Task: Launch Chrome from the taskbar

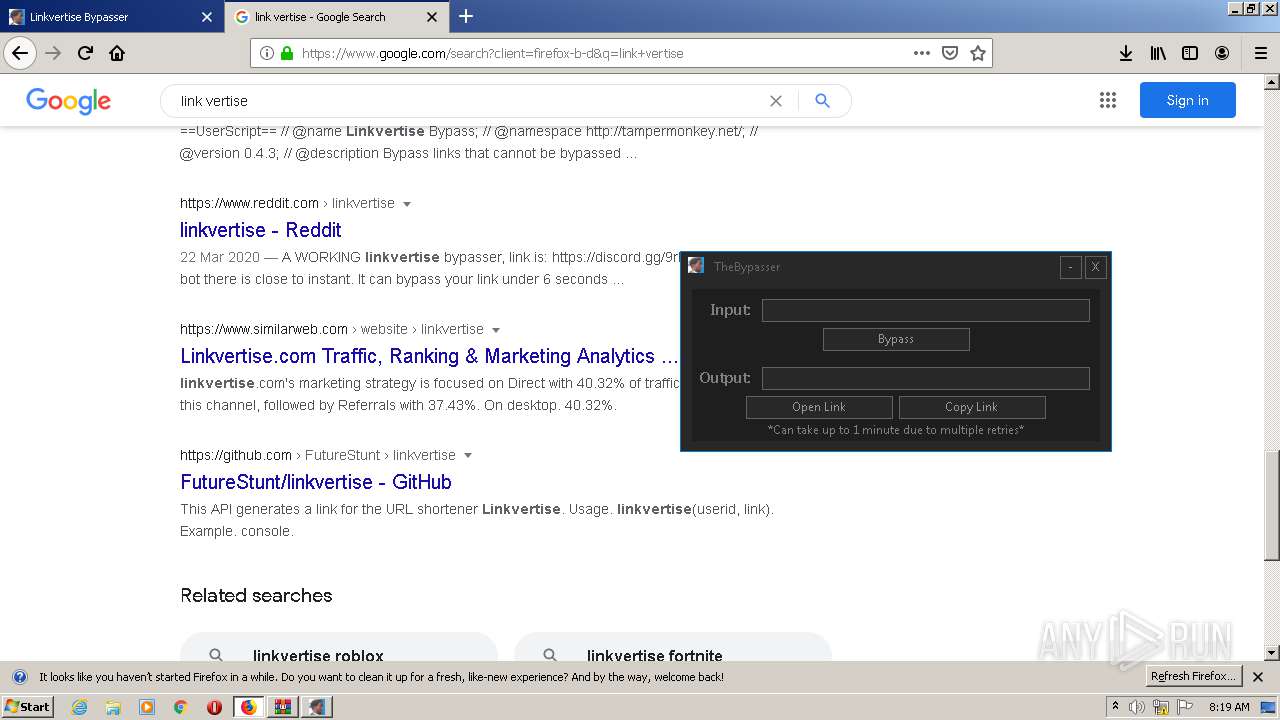Action: pyautogui.click(x=180, y=707)
